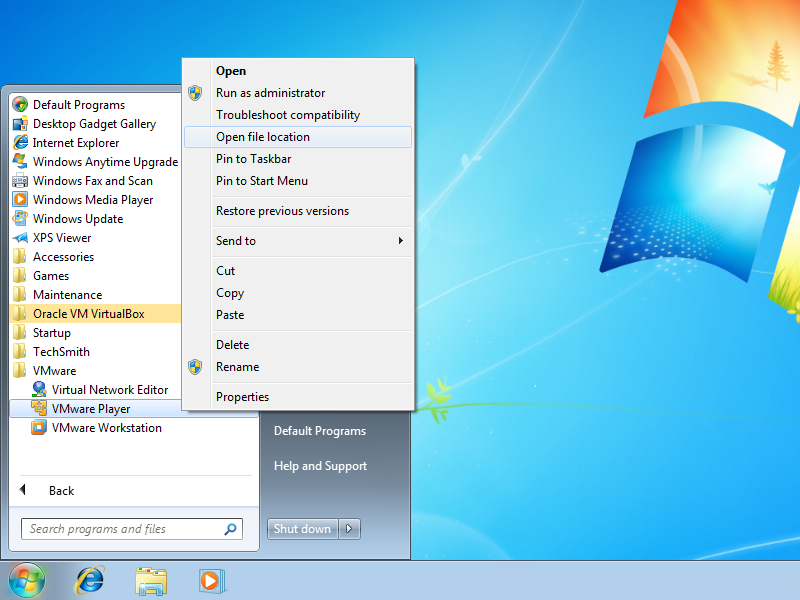Viewport: 800px width, 600px height.
Task: Expand the Send to submenu arrow
Action: [400, 241]
